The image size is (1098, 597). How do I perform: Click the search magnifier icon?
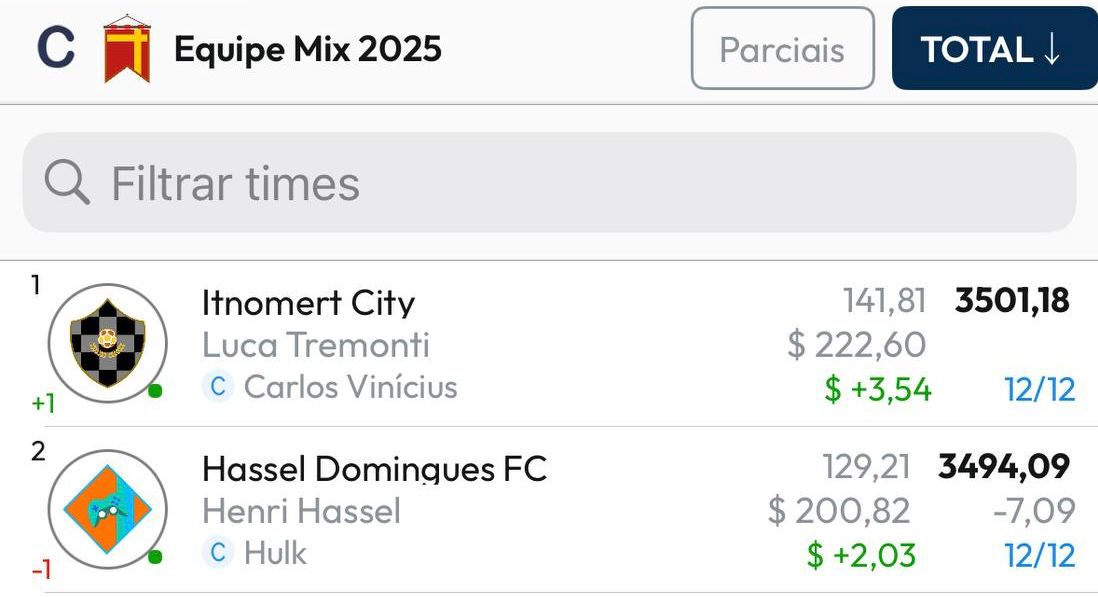67,183
